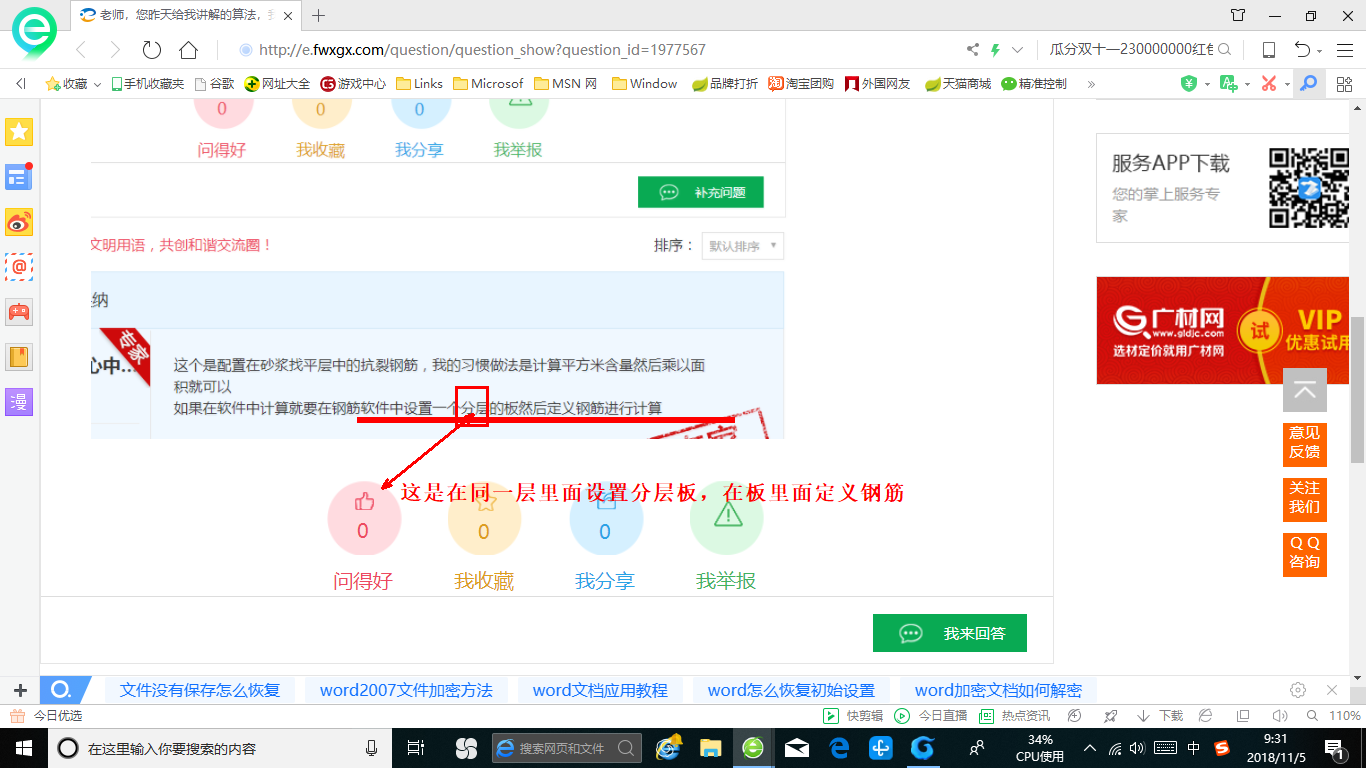Open the mail @ sidebar icon
This screenshot has height=768, width=1366.
[x=19, y=267]
